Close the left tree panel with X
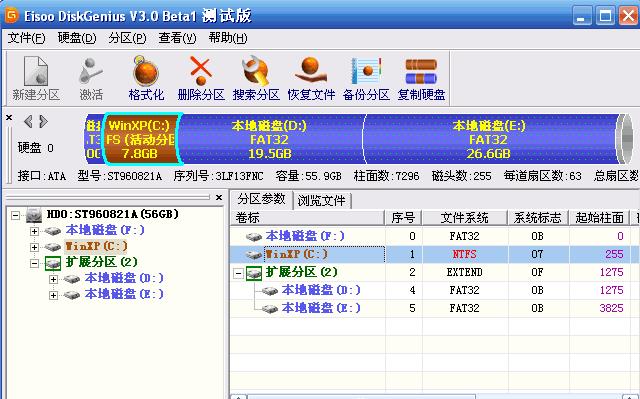Viewport: 640px width, 399px height. tap(219, 197)
